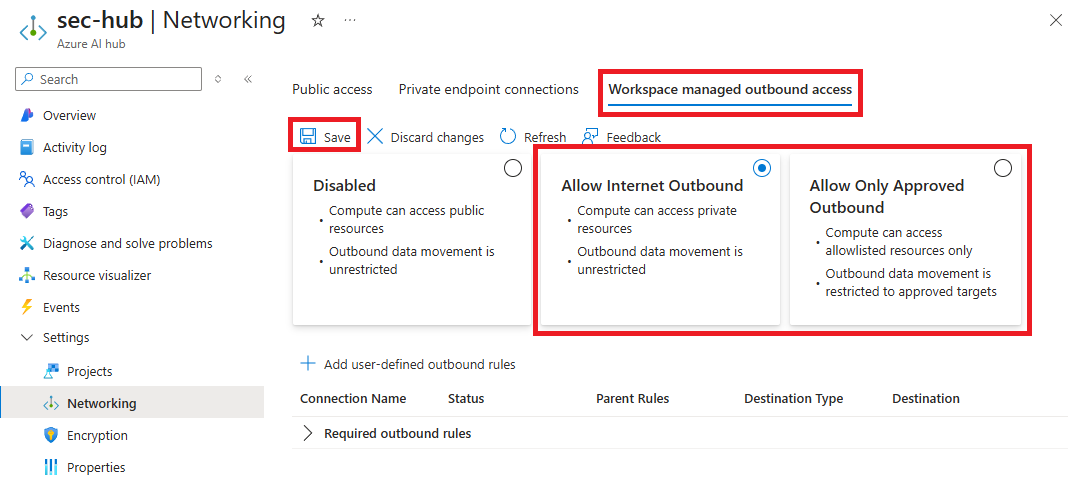This screenshot has width=1068, height=482.
Task: Click the Projects icon
Action: pos(51,371)
